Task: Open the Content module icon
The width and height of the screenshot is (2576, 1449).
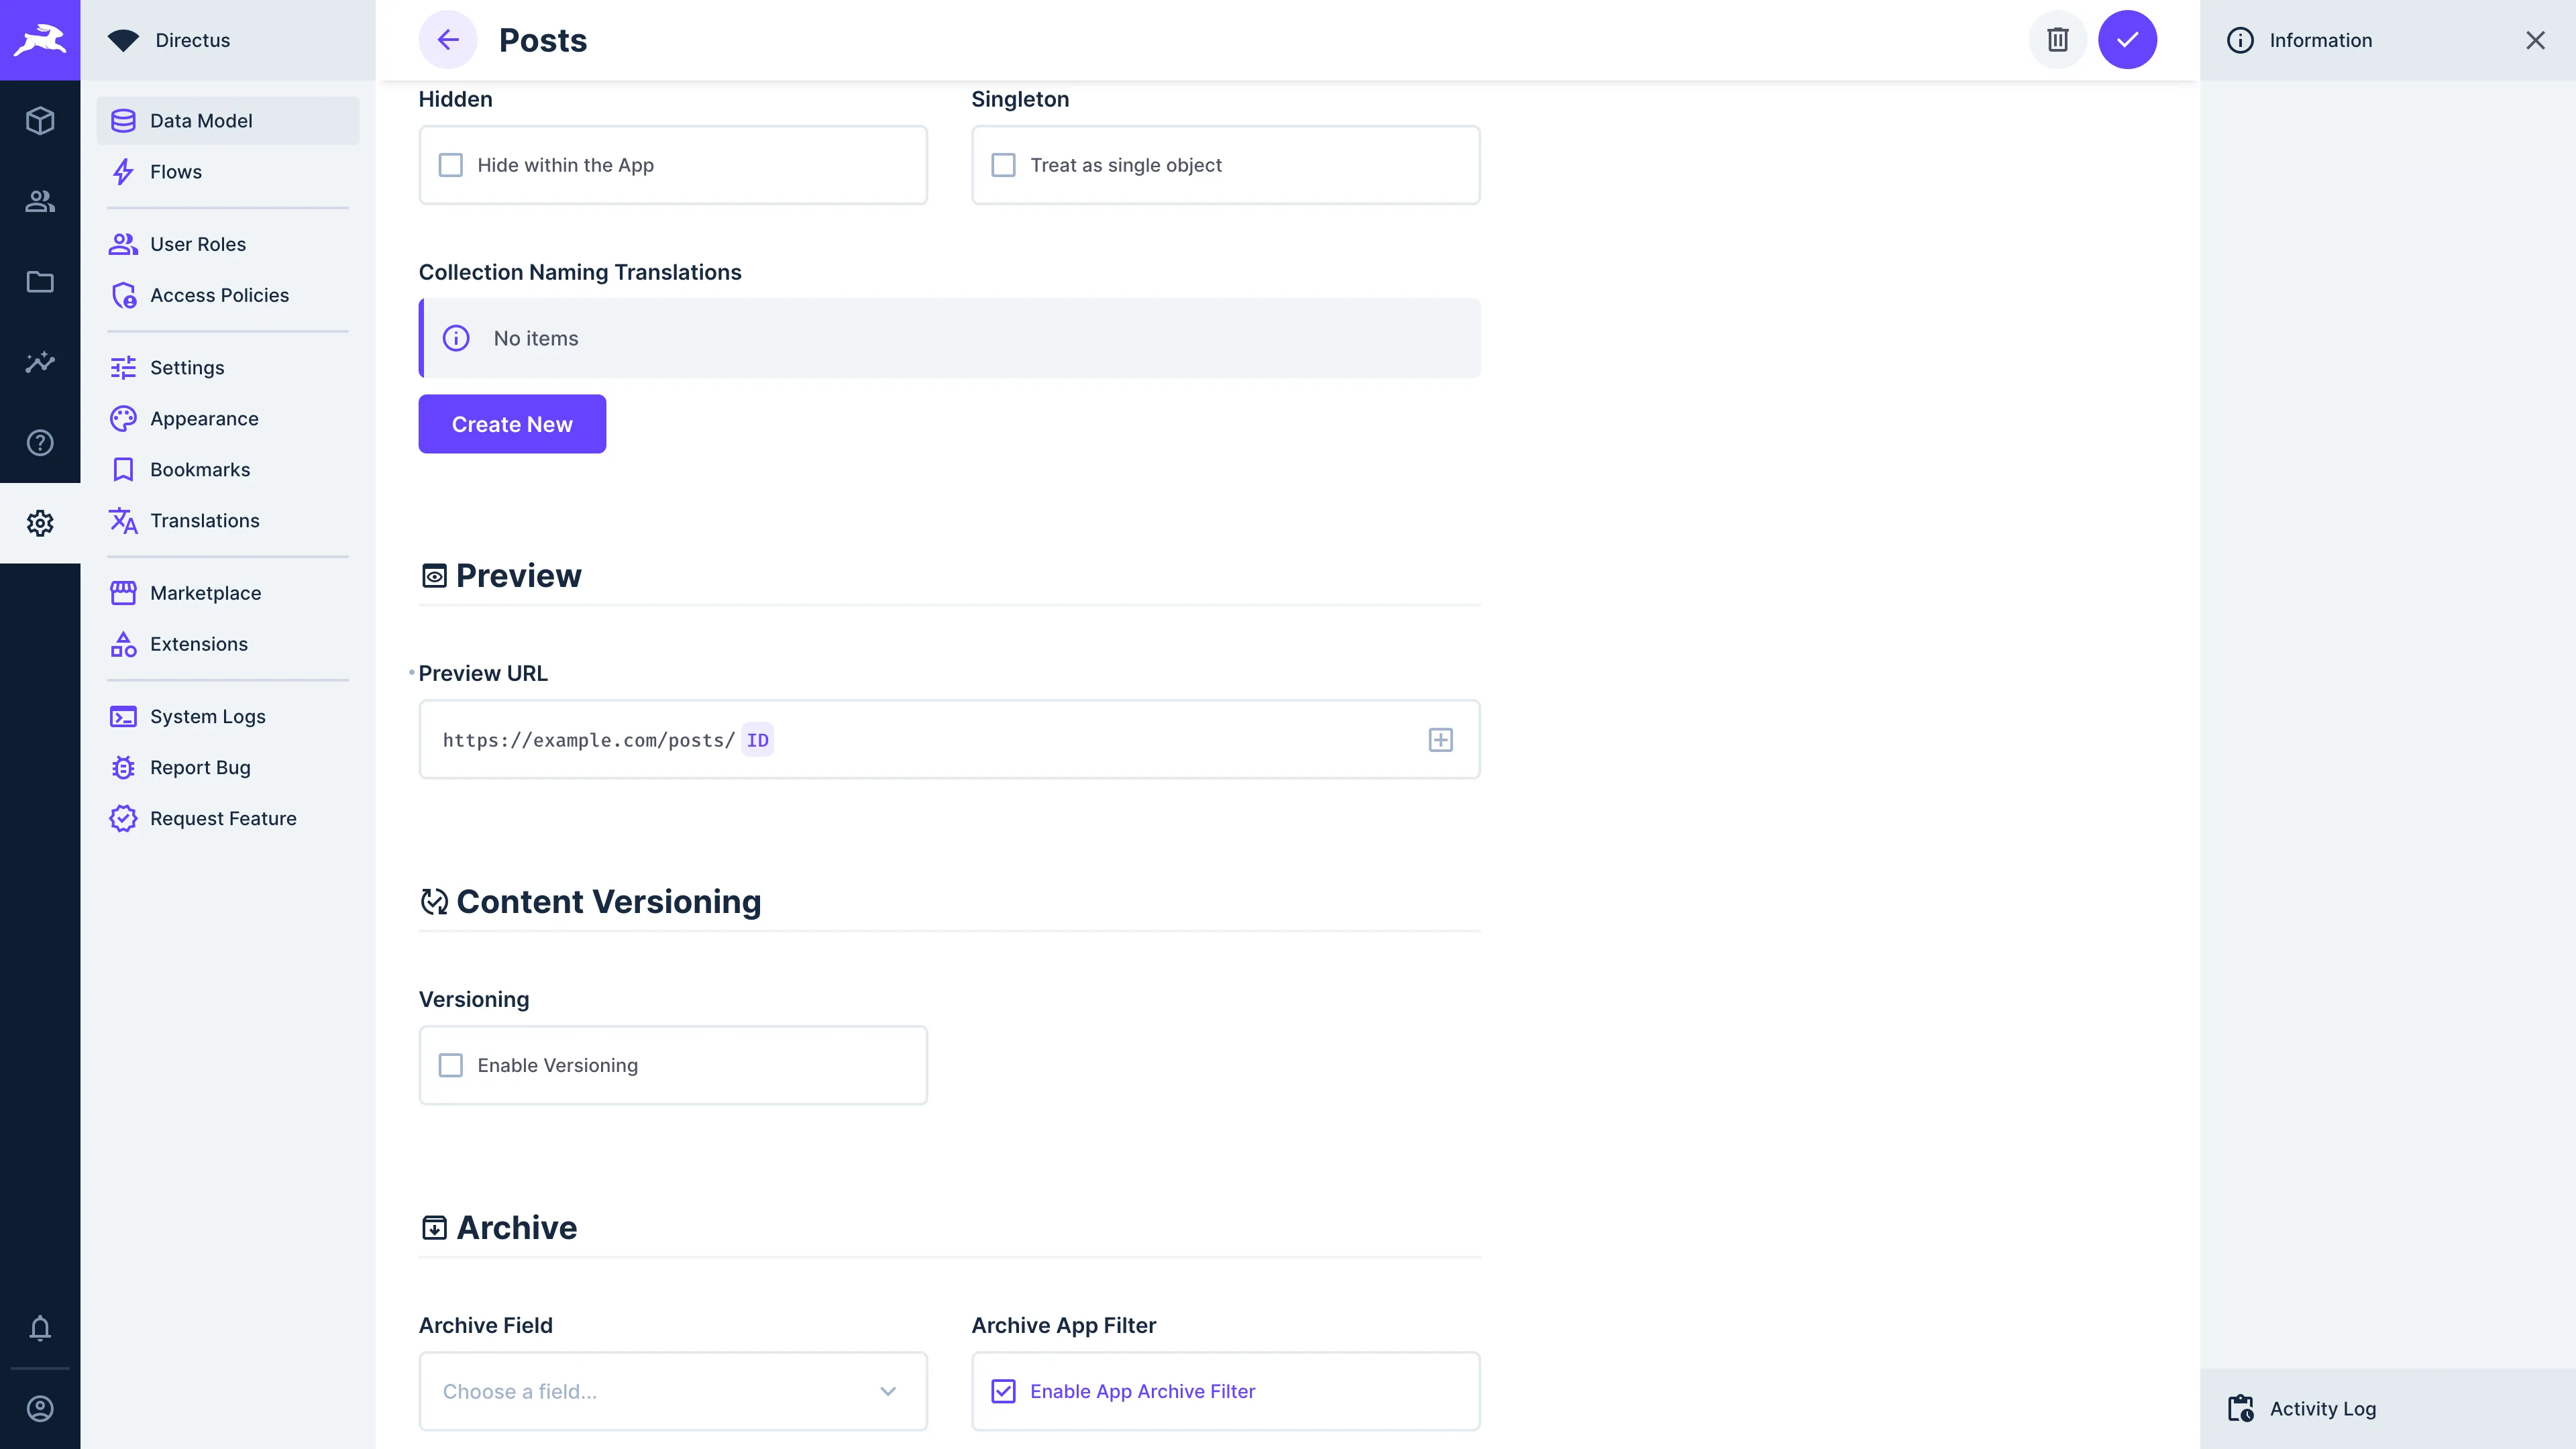Action: click(x=40, y=120)
